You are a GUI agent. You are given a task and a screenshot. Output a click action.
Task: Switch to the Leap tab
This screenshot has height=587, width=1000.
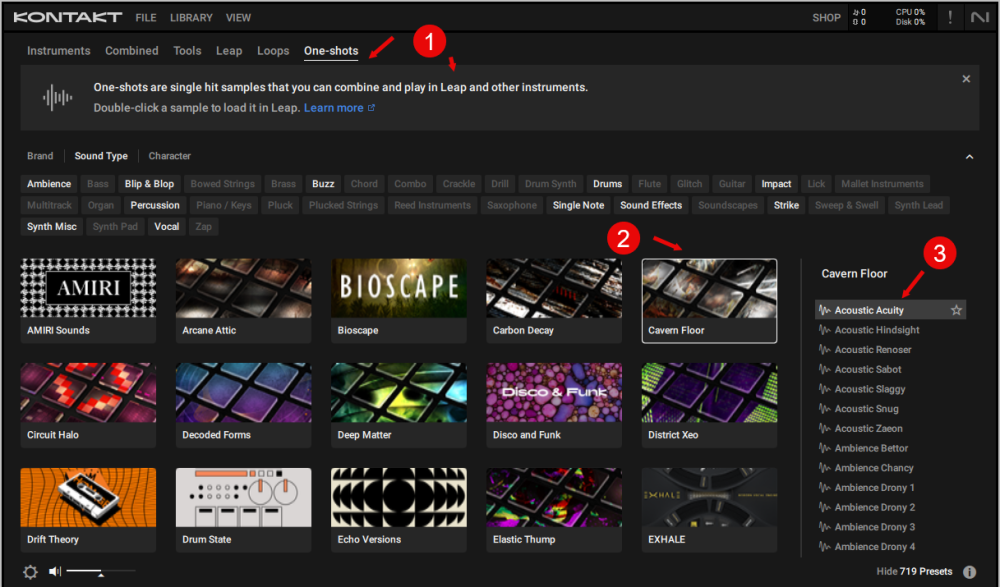click(x=229, y=50)
